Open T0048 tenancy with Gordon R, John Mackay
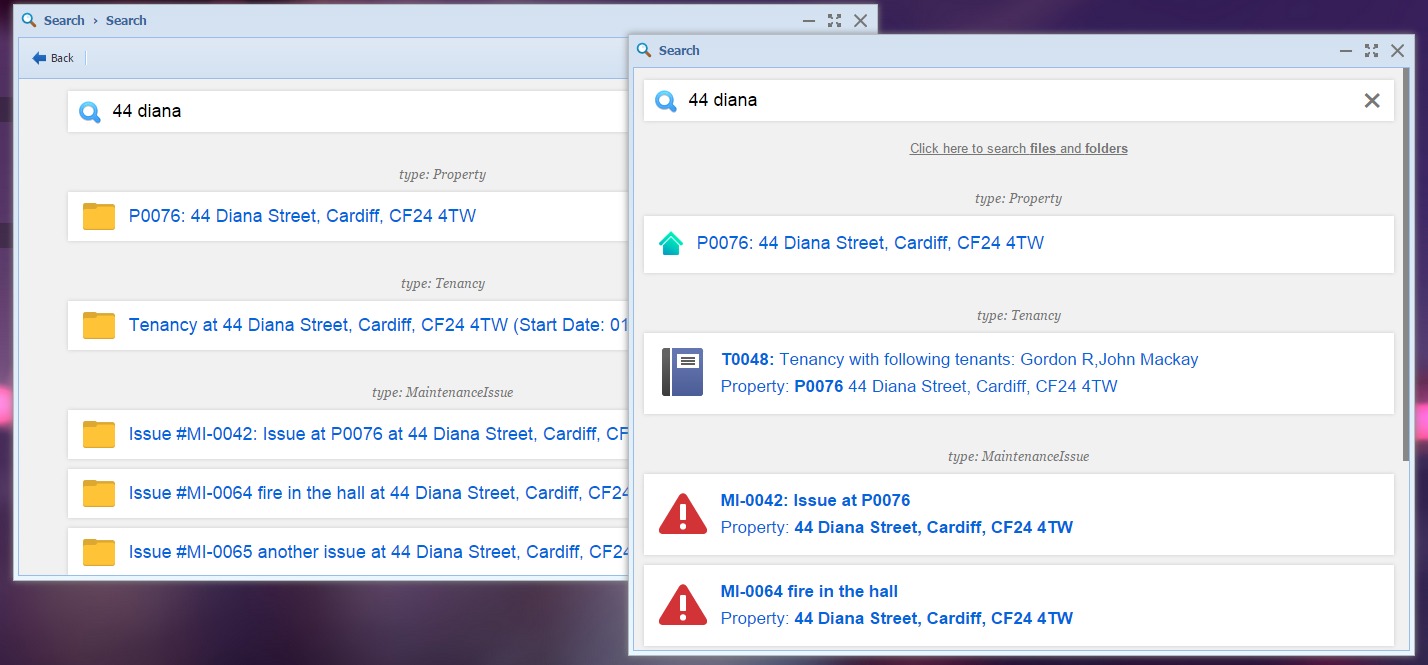This screenshot has width=1428, height=665. pos(958,360)
